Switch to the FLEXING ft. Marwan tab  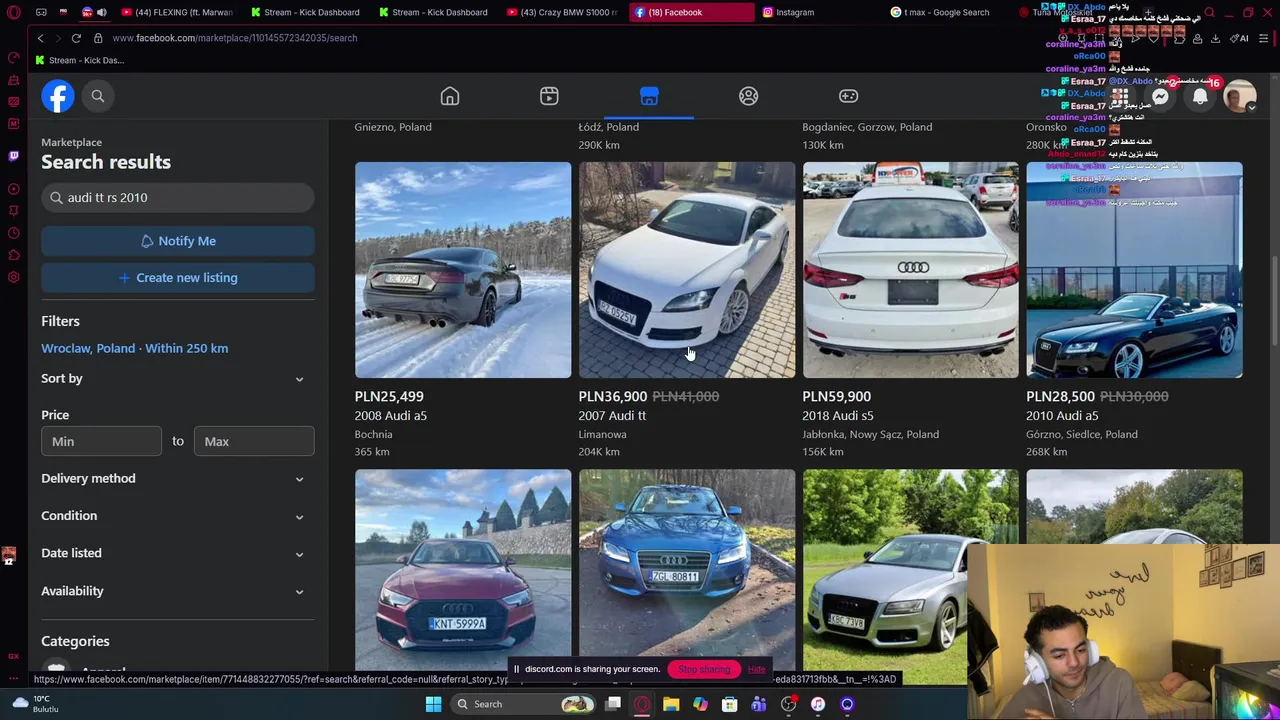[x=177, y=12]
